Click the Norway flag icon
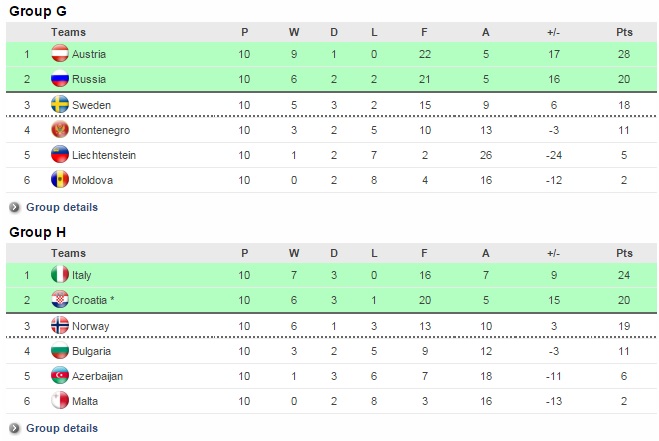This screenshot has height=441, width=659. (x=59, y=326)
